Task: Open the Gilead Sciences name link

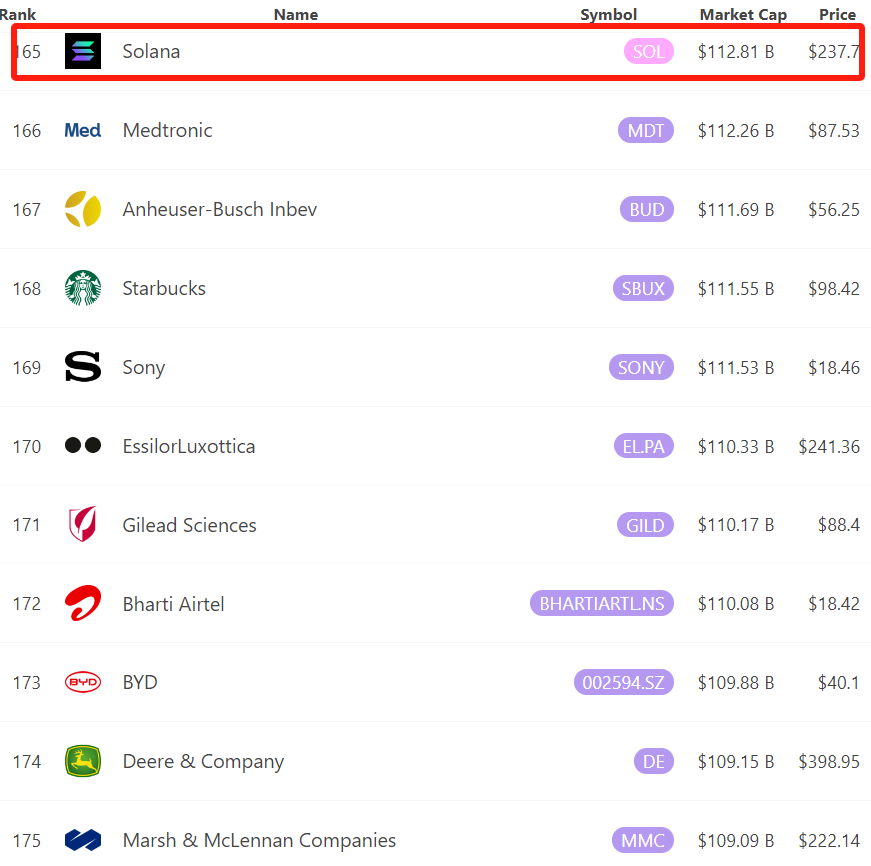Action: point(189,525)
